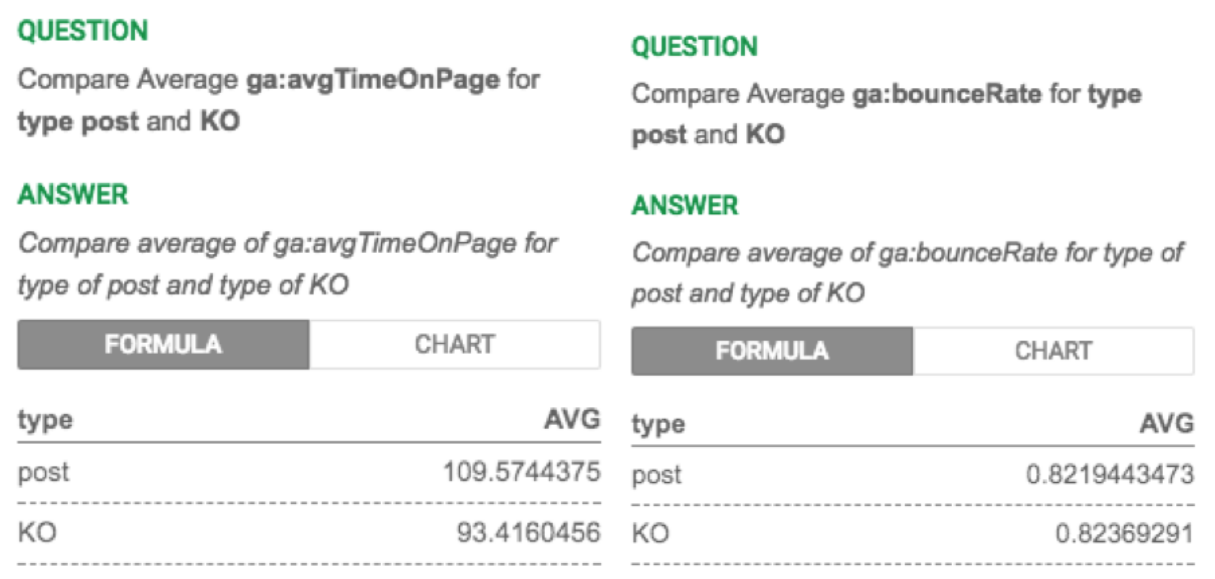Image resolution: width=1215 pixels, height=579 pixels.
Task: Click the 'type' column header in left table
Action: [x=45, y=420]
